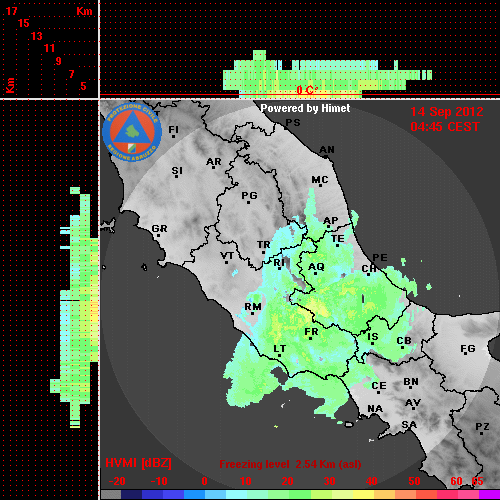This screenshot has width=500, height=500.
Task: Click the 65 value on dBZ scale
Action: (477, 481)
